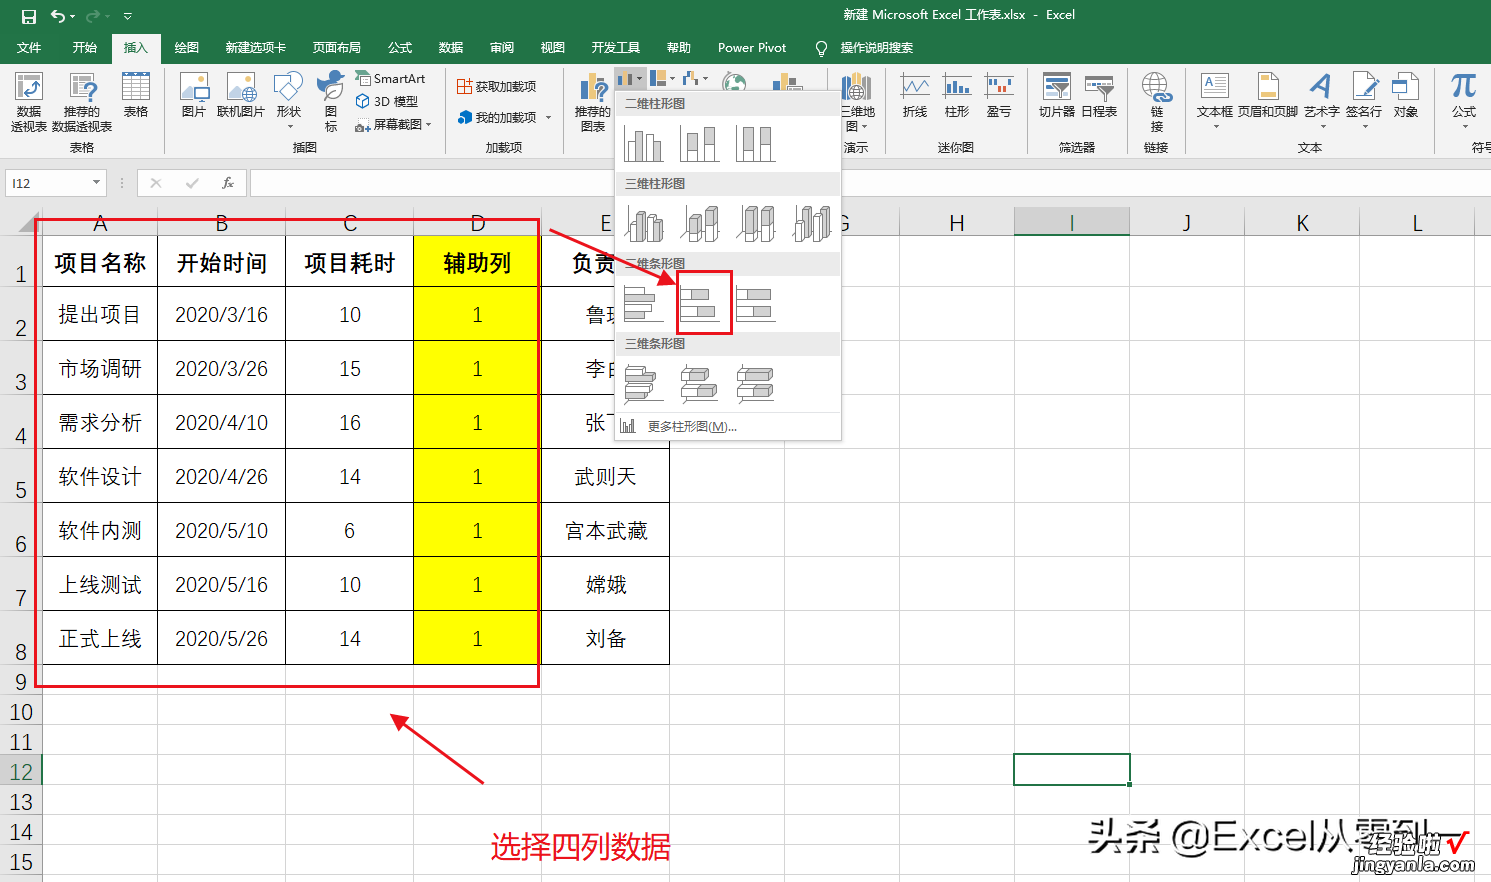
Task: Select 2D 100% stacked bar chart
Action: point(755,304)
